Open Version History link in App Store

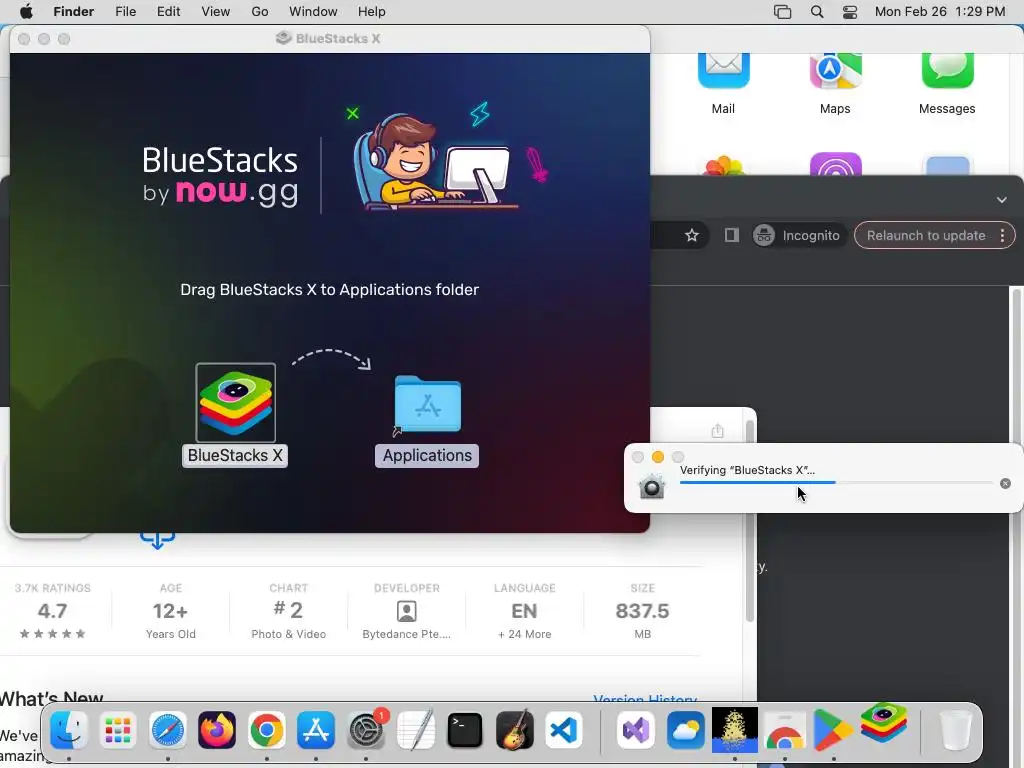tap(645, 700)
